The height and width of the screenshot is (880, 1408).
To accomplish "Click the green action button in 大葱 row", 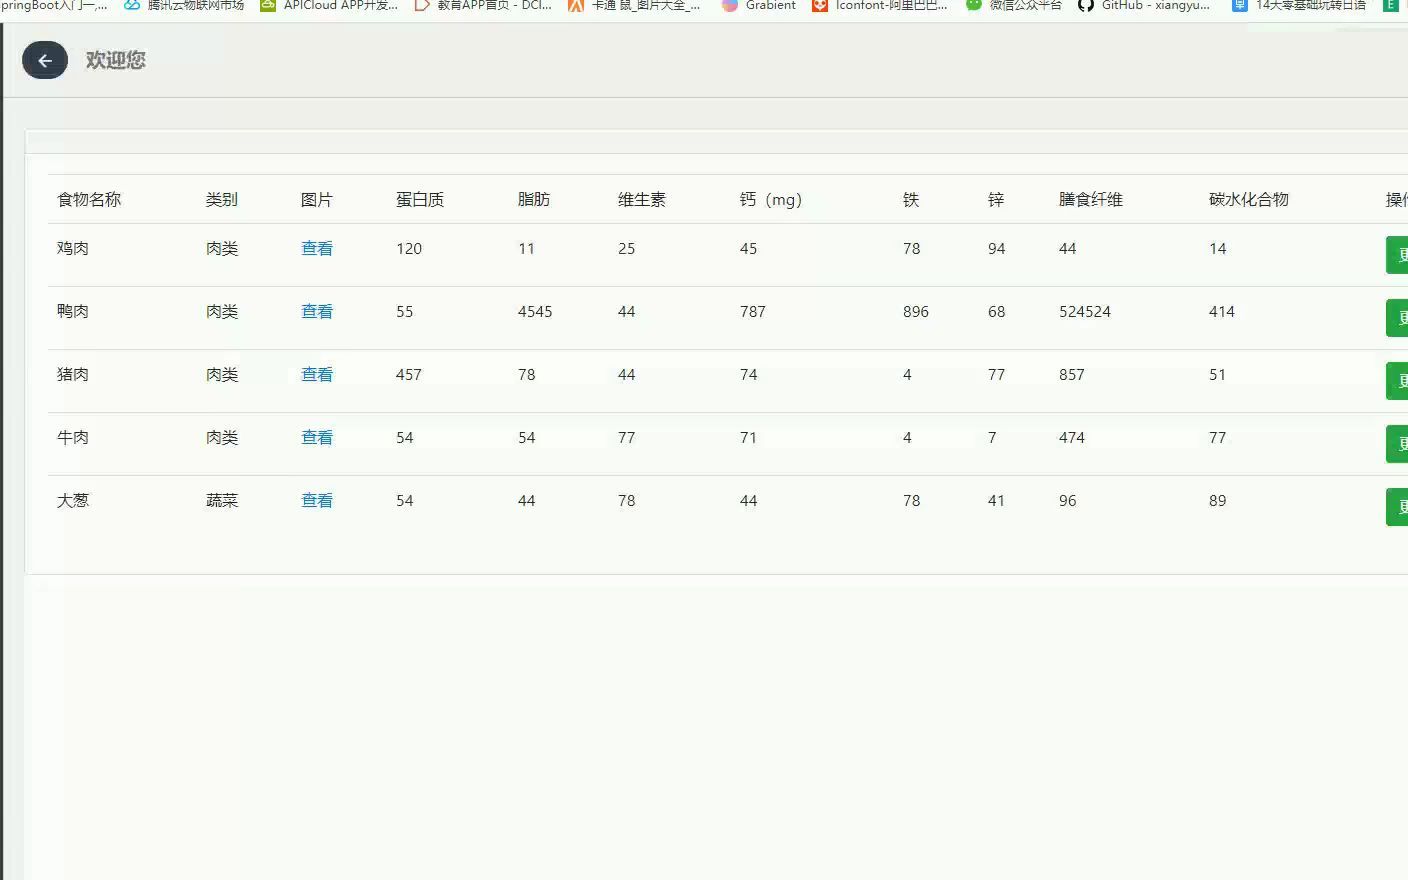I will coord(1398,506).
